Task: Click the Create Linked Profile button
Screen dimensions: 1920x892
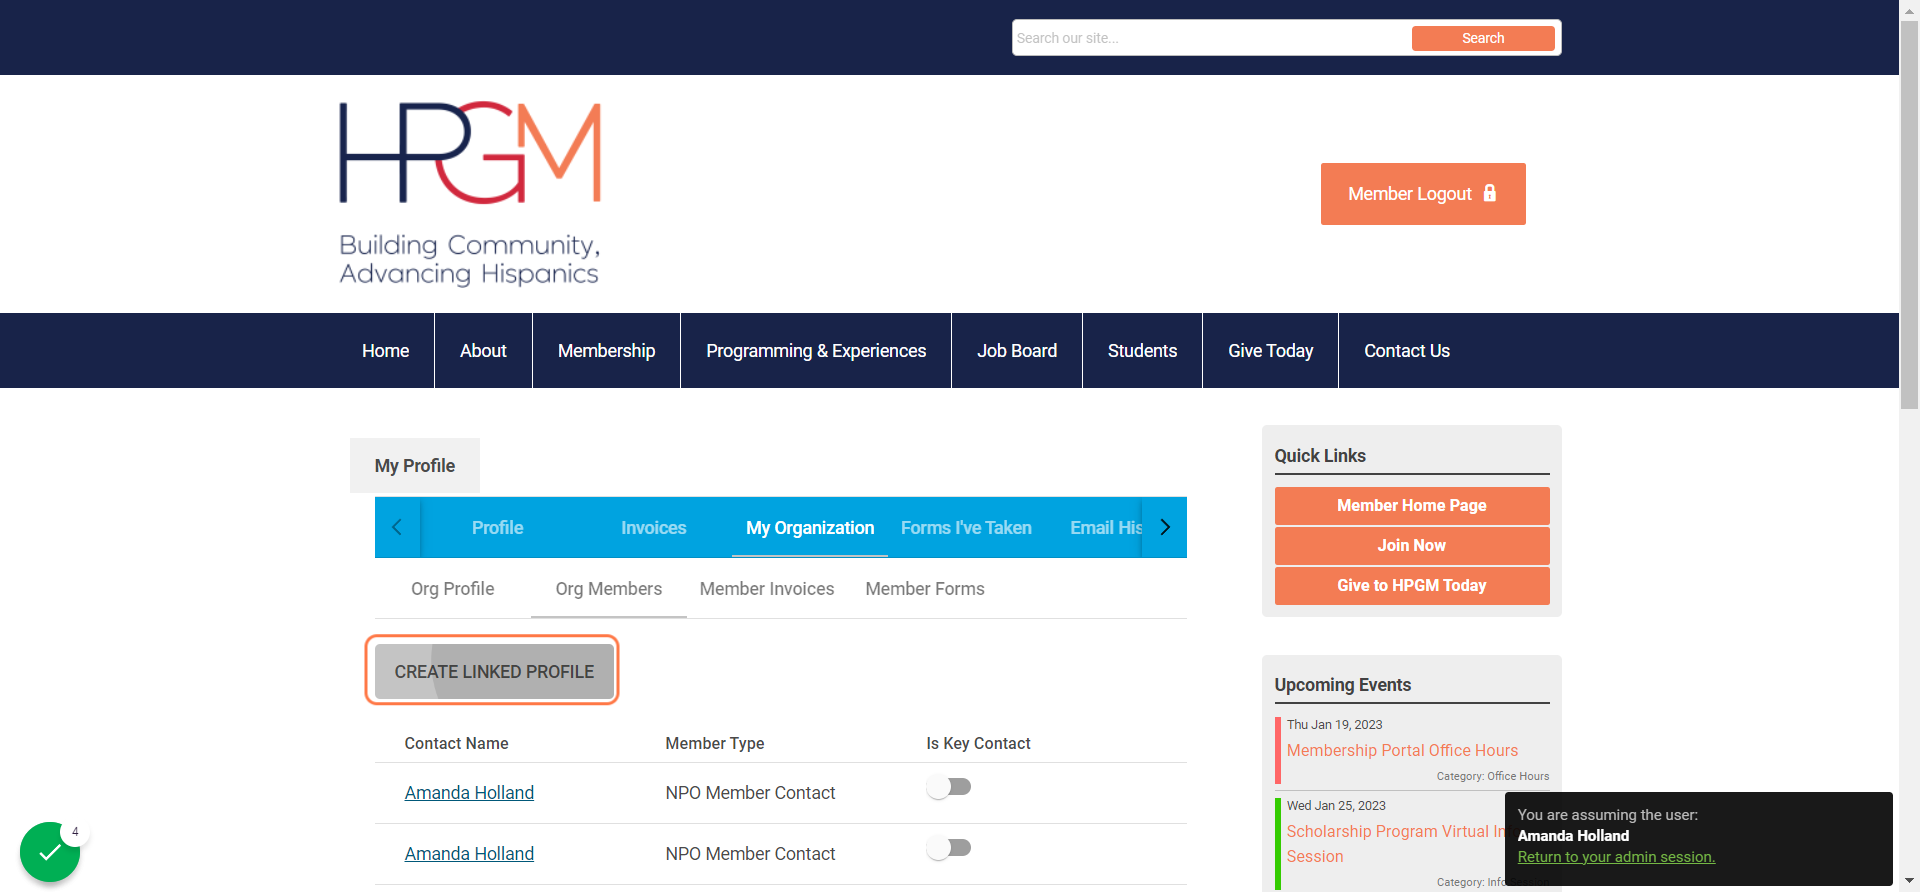Action: [x=494, y=672]
